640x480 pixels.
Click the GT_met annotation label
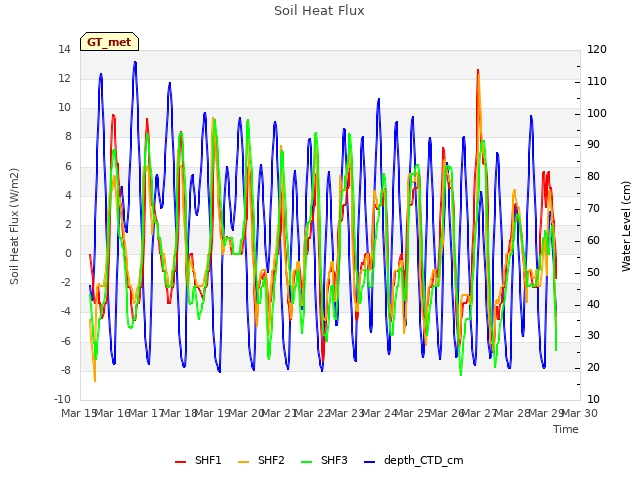(109, 42)
